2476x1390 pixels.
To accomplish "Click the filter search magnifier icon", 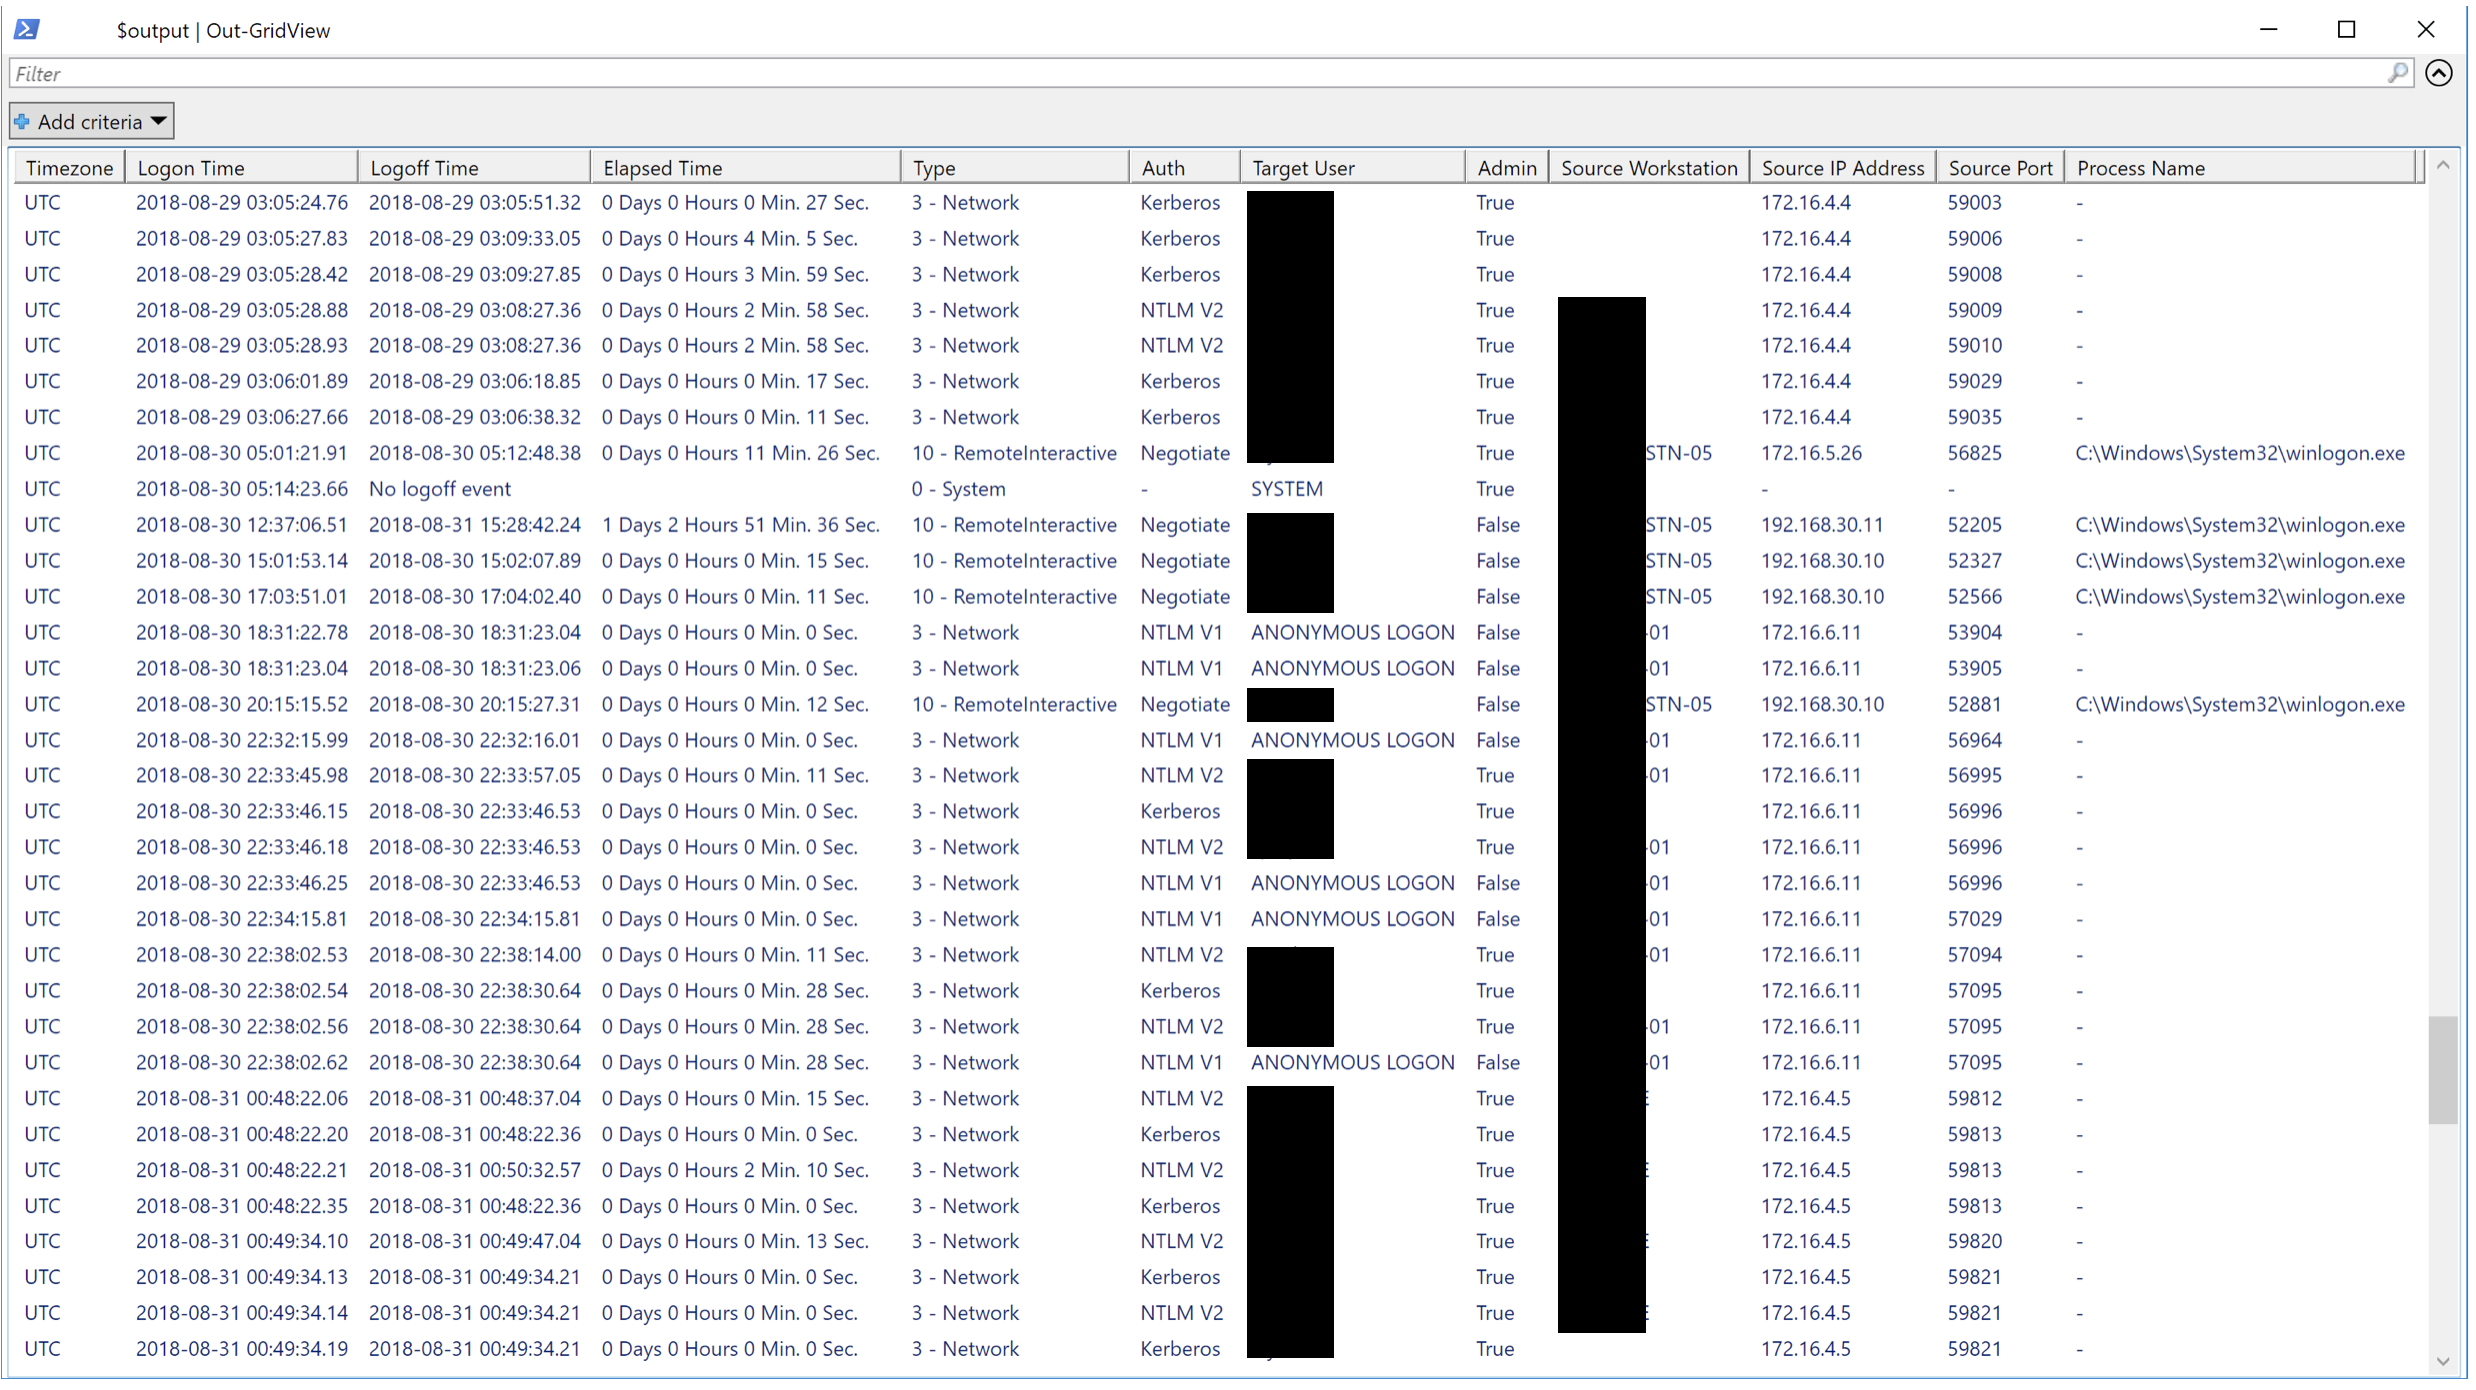I will (2397, 73).
